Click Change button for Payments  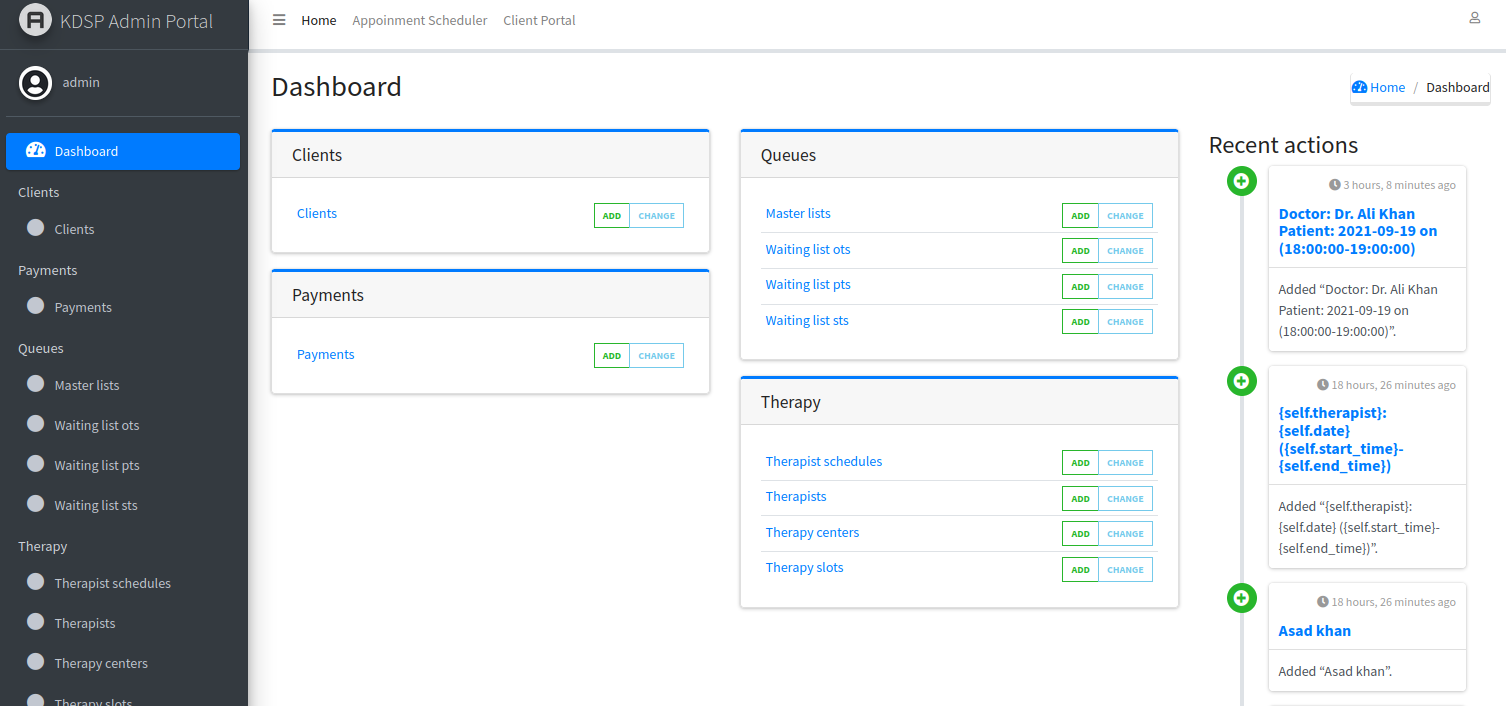pos(657,356)
